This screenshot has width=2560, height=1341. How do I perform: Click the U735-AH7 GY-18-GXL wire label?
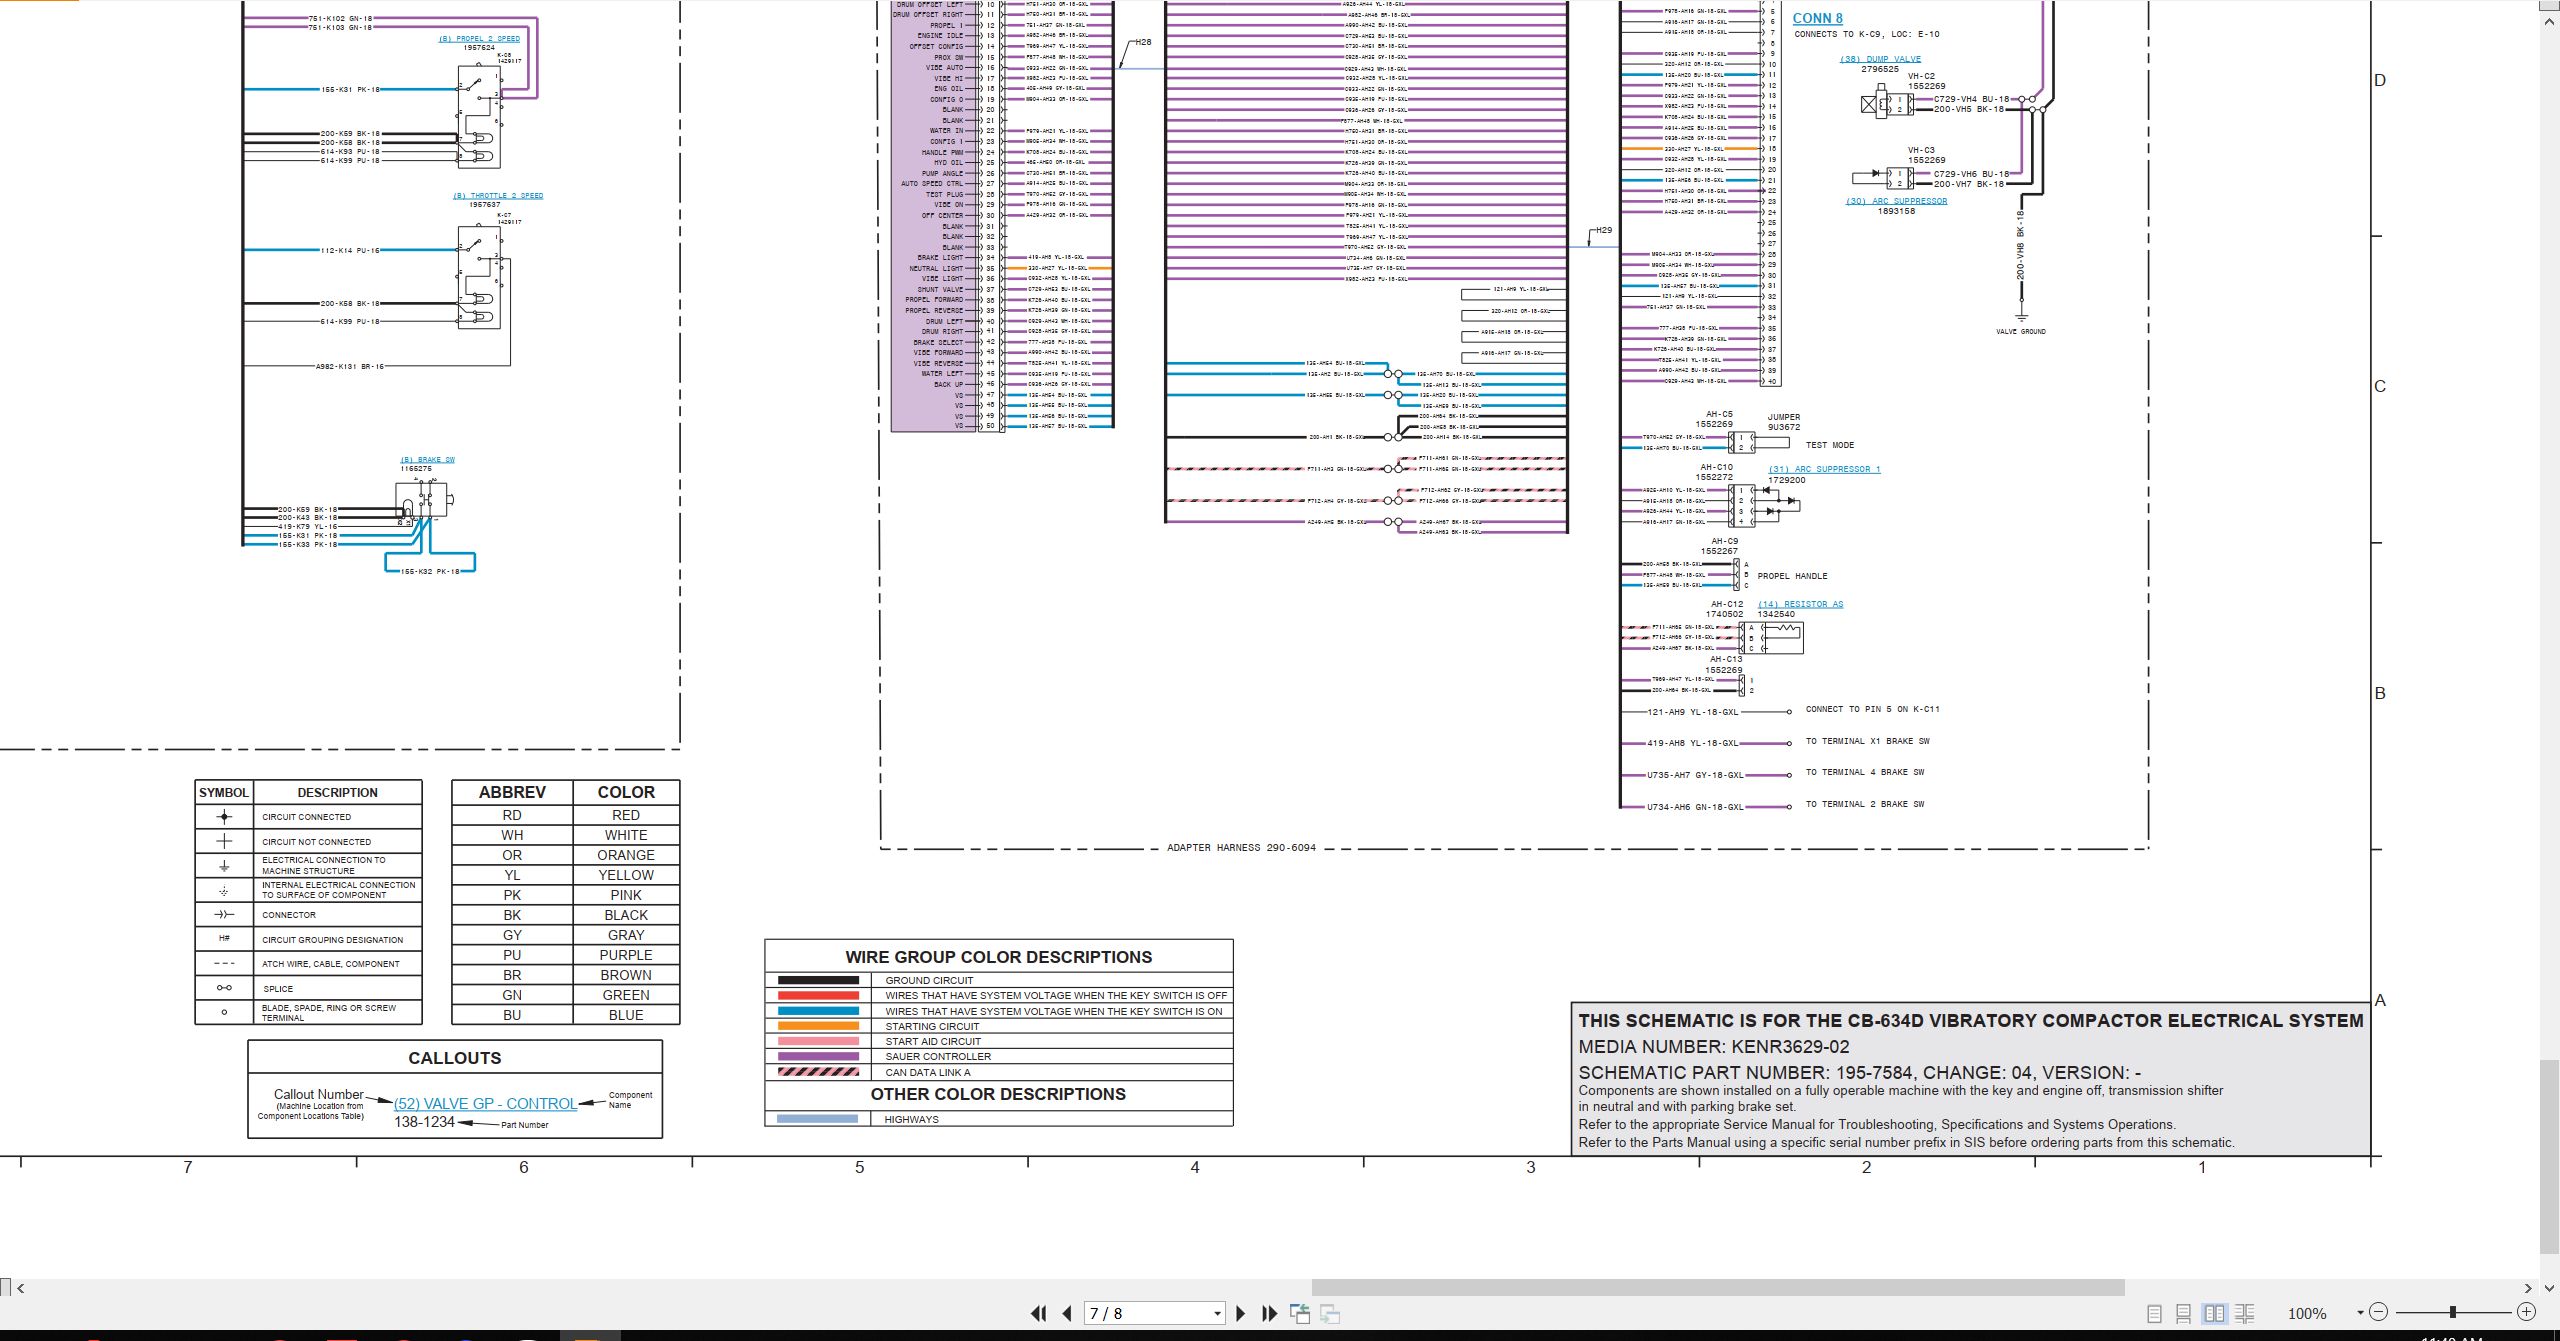(x=1695, y=775)
